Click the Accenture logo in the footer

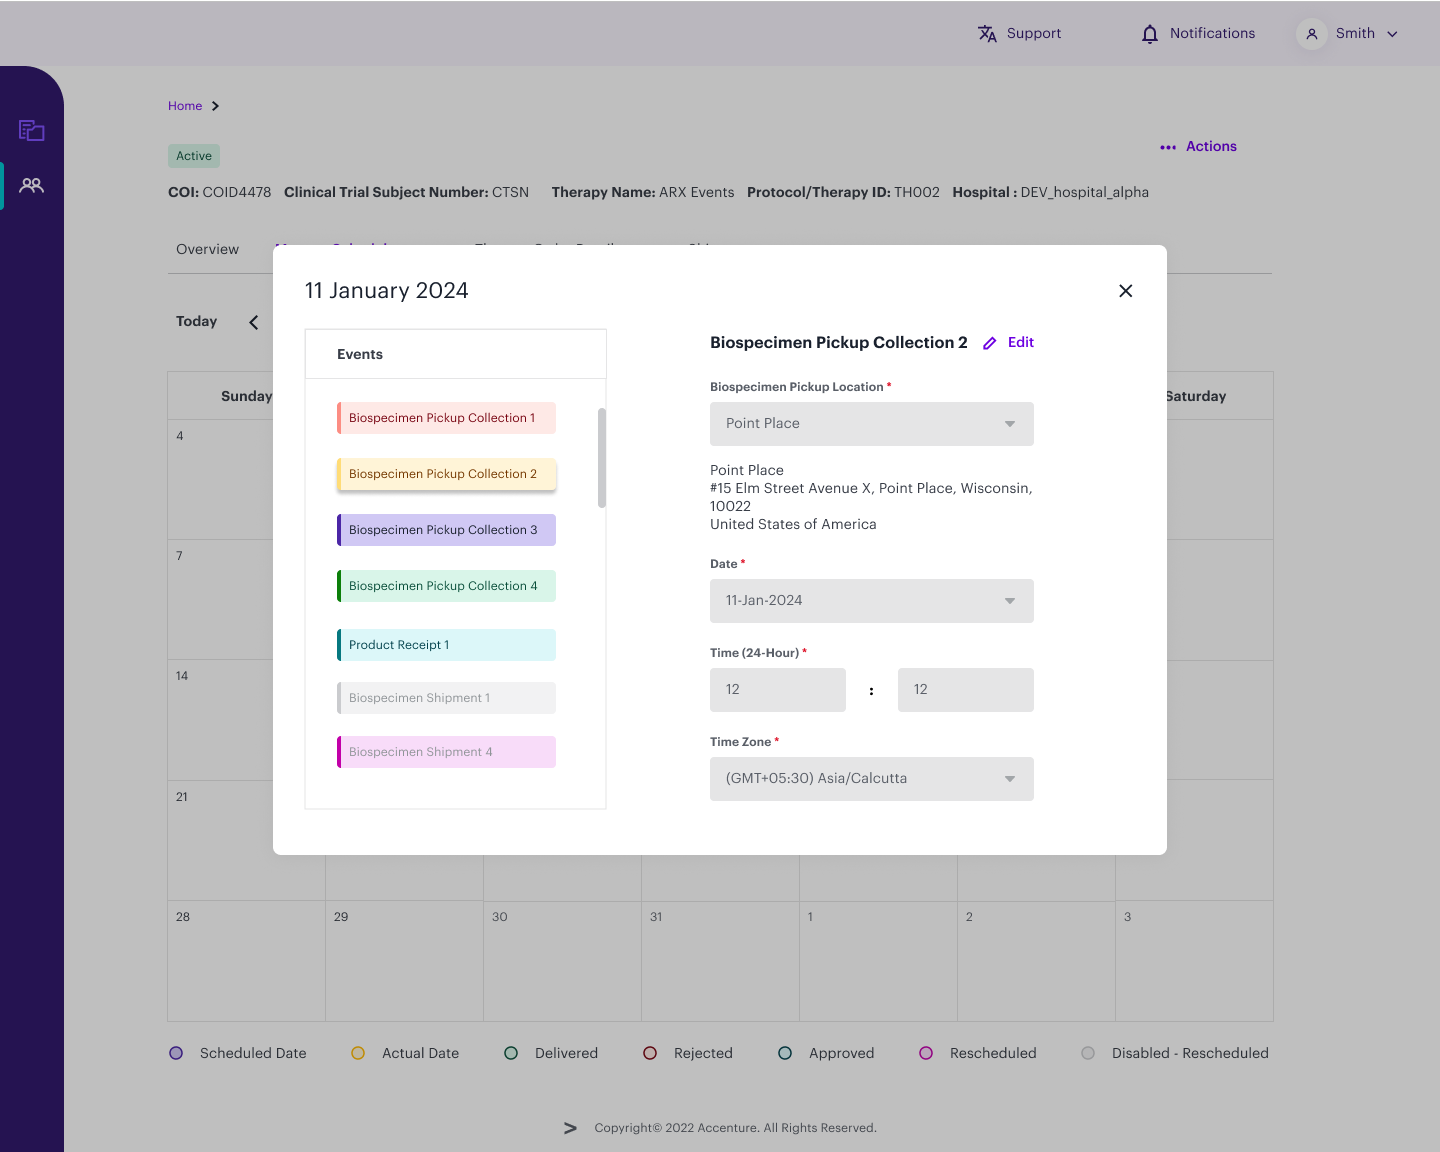point(570,1127)
